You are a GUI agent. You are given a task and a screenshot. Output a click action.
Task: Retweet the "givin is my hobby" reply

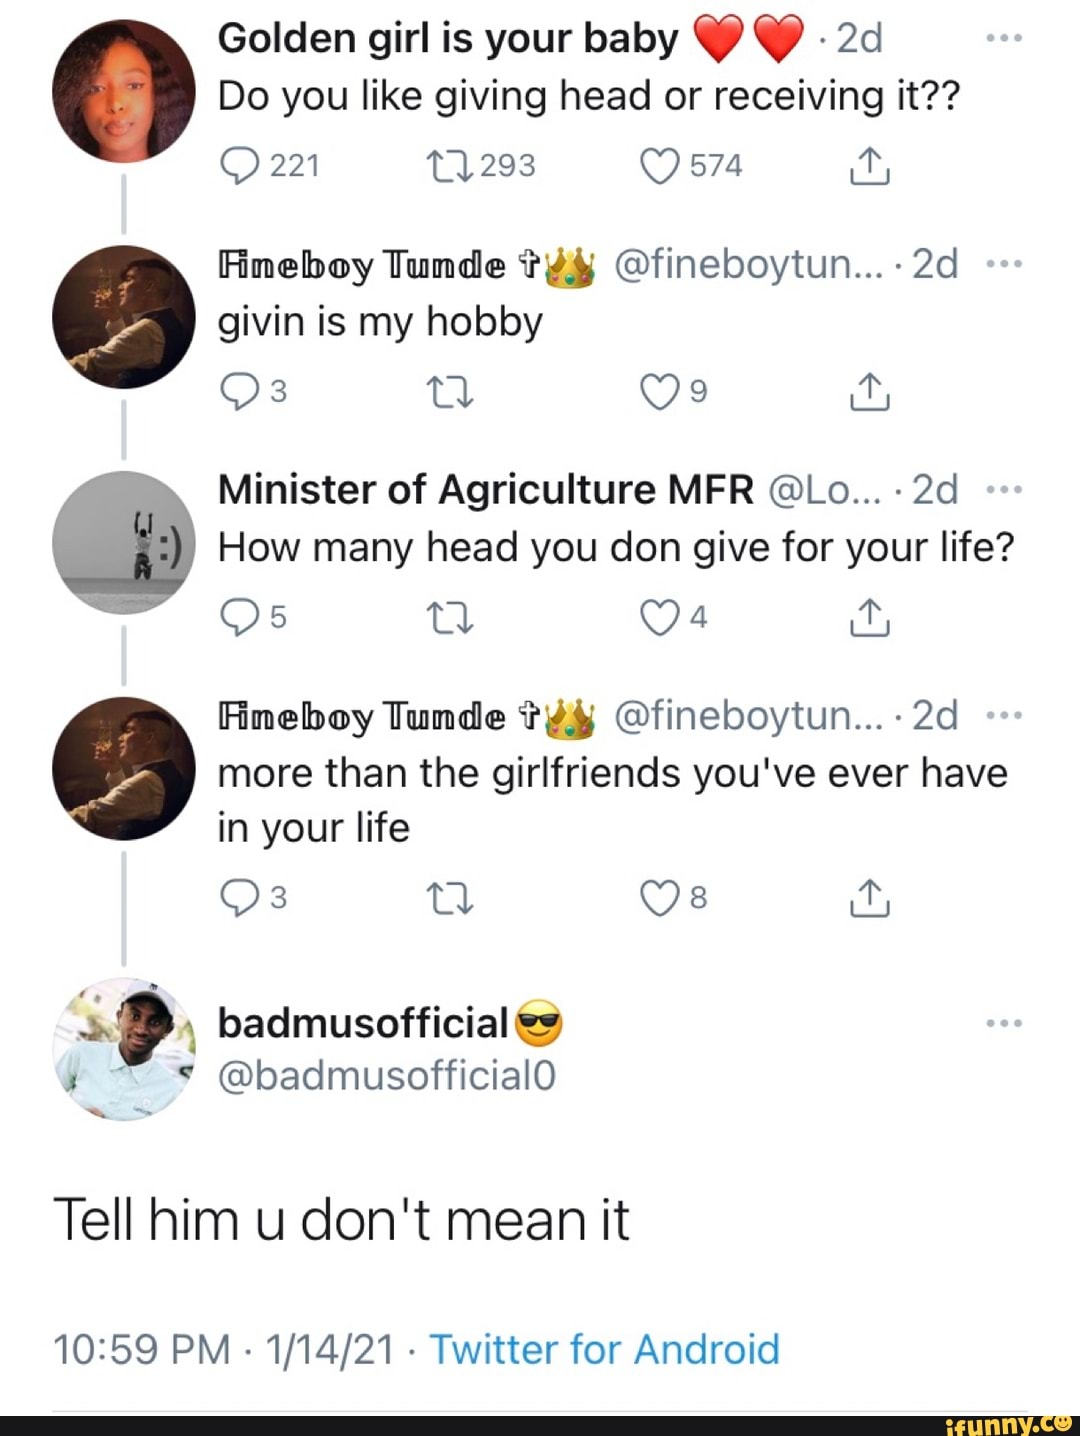click(449, 393)
